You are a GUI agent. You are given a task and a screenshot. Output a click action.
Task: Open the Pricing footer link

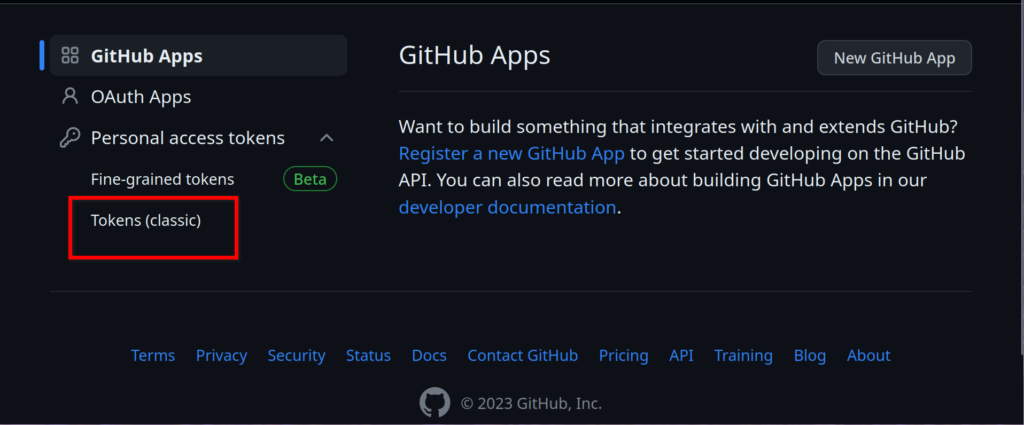tap(624, 355)
